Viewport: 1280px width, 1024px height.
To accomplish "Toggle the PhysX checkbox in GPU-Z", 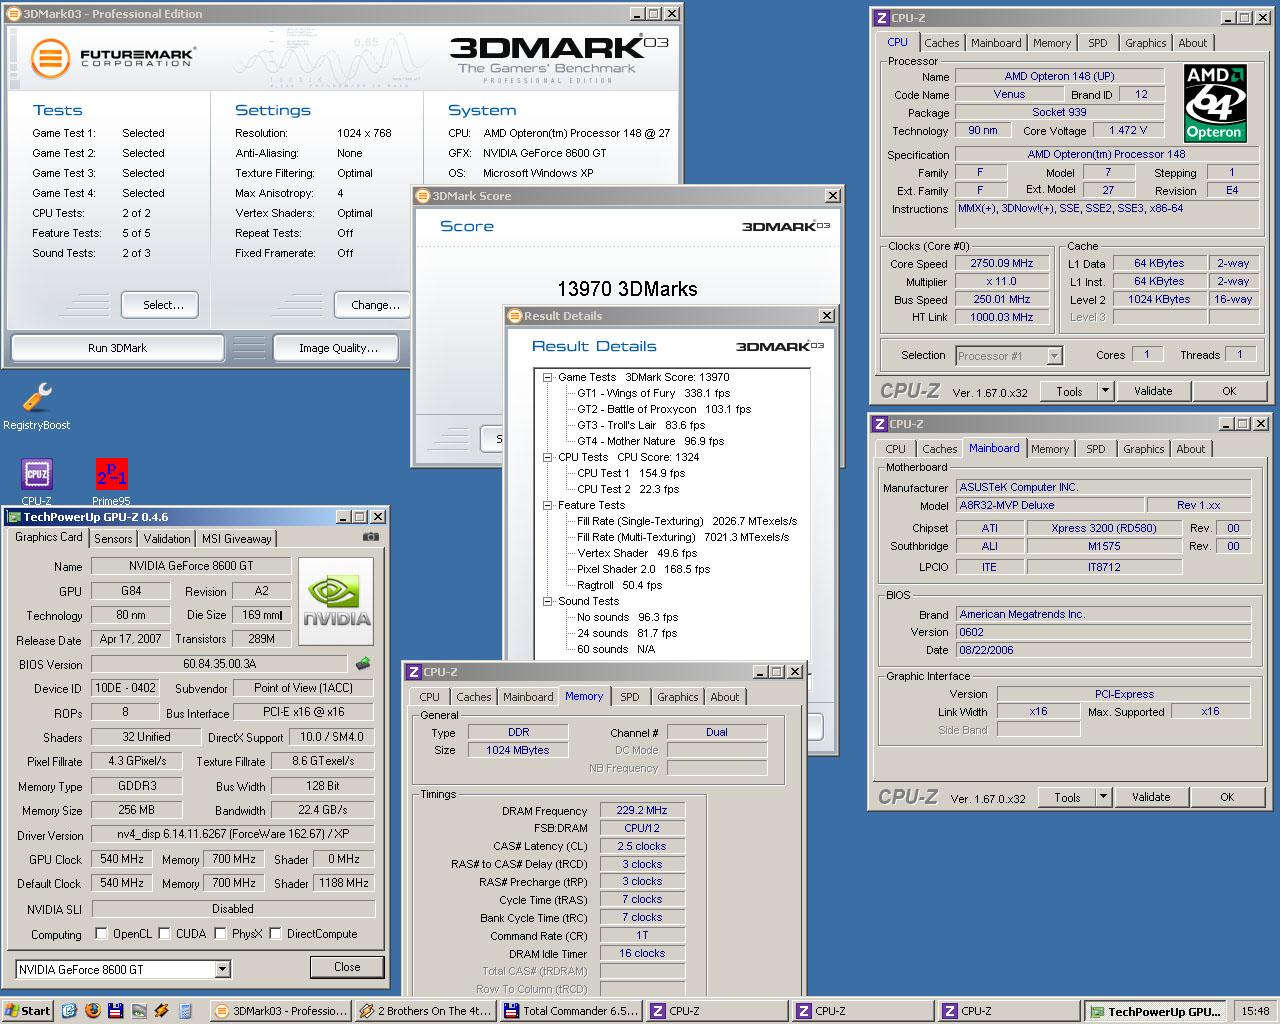I will pos(220,934).
